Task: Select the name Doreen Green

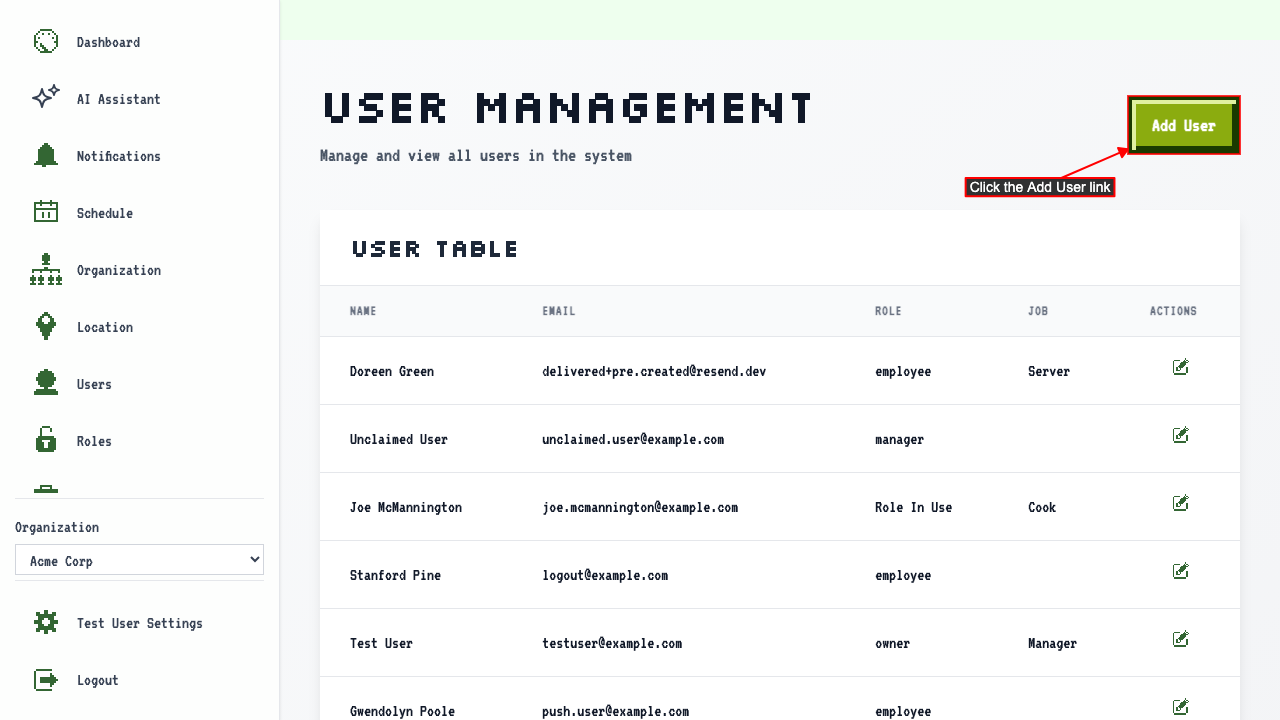Action: tap(392, 371)
